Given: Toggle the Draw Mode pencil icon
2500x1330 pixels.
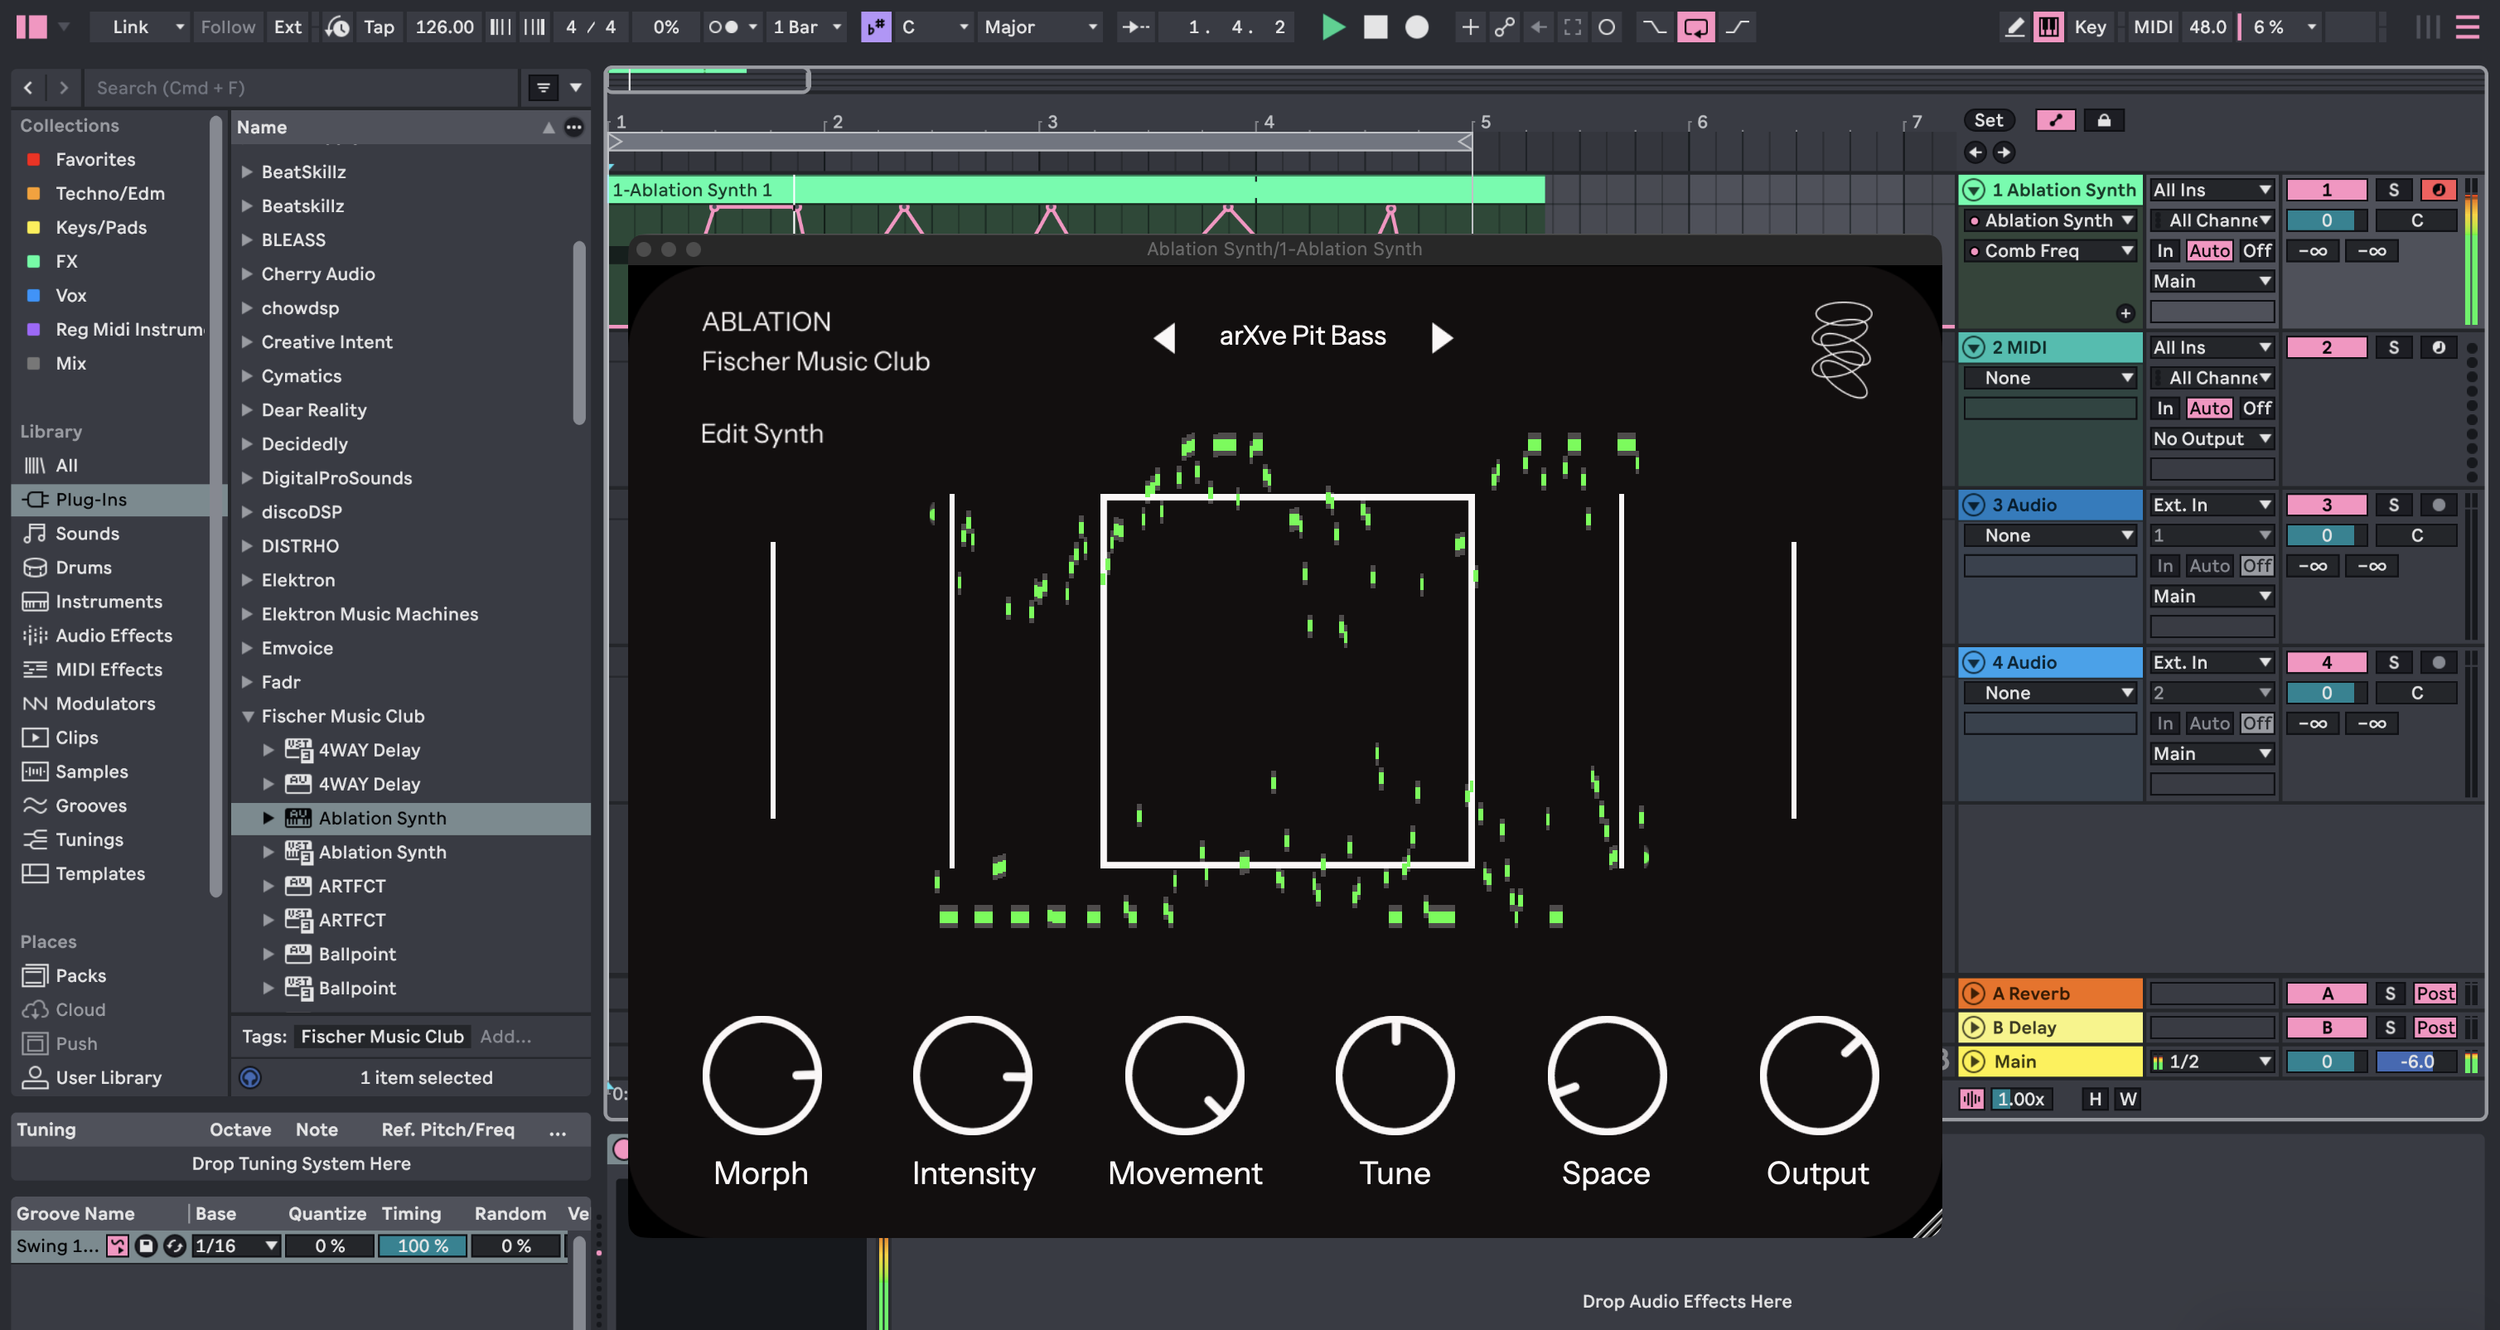Looking at the screenshot, I should click(x=2015, y=27).
